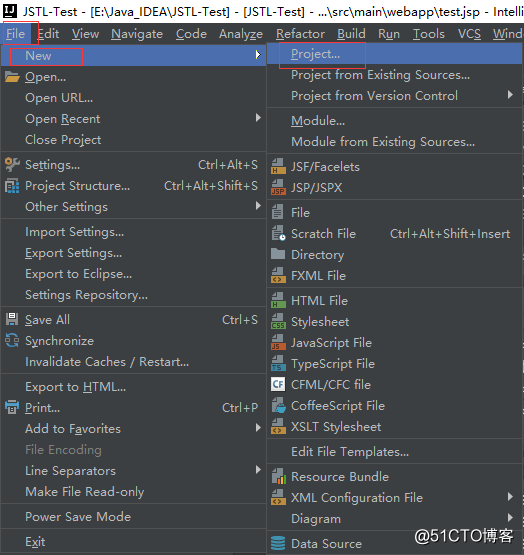524x555 pixels.
Task: Click the JSF/Facelets file icon
Action: tap(278, 166)
